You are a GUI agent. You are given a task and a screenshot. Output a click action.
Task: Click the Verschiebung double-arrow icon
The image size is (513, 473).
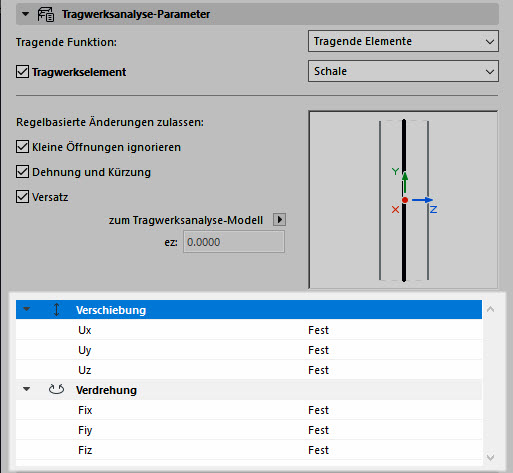pyautogui.click(x=56, y=310)
